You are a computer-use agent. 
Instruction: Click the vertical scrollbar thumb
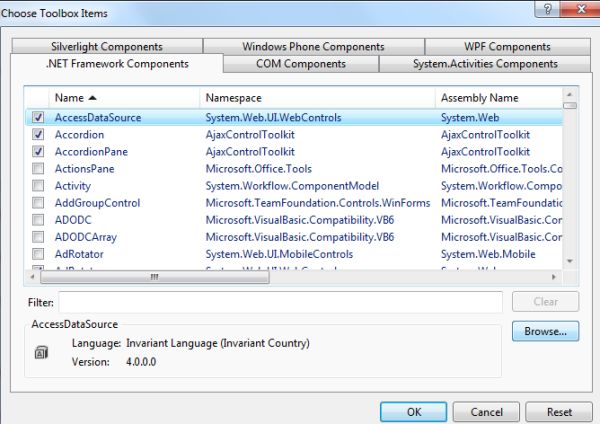[570, 105]
